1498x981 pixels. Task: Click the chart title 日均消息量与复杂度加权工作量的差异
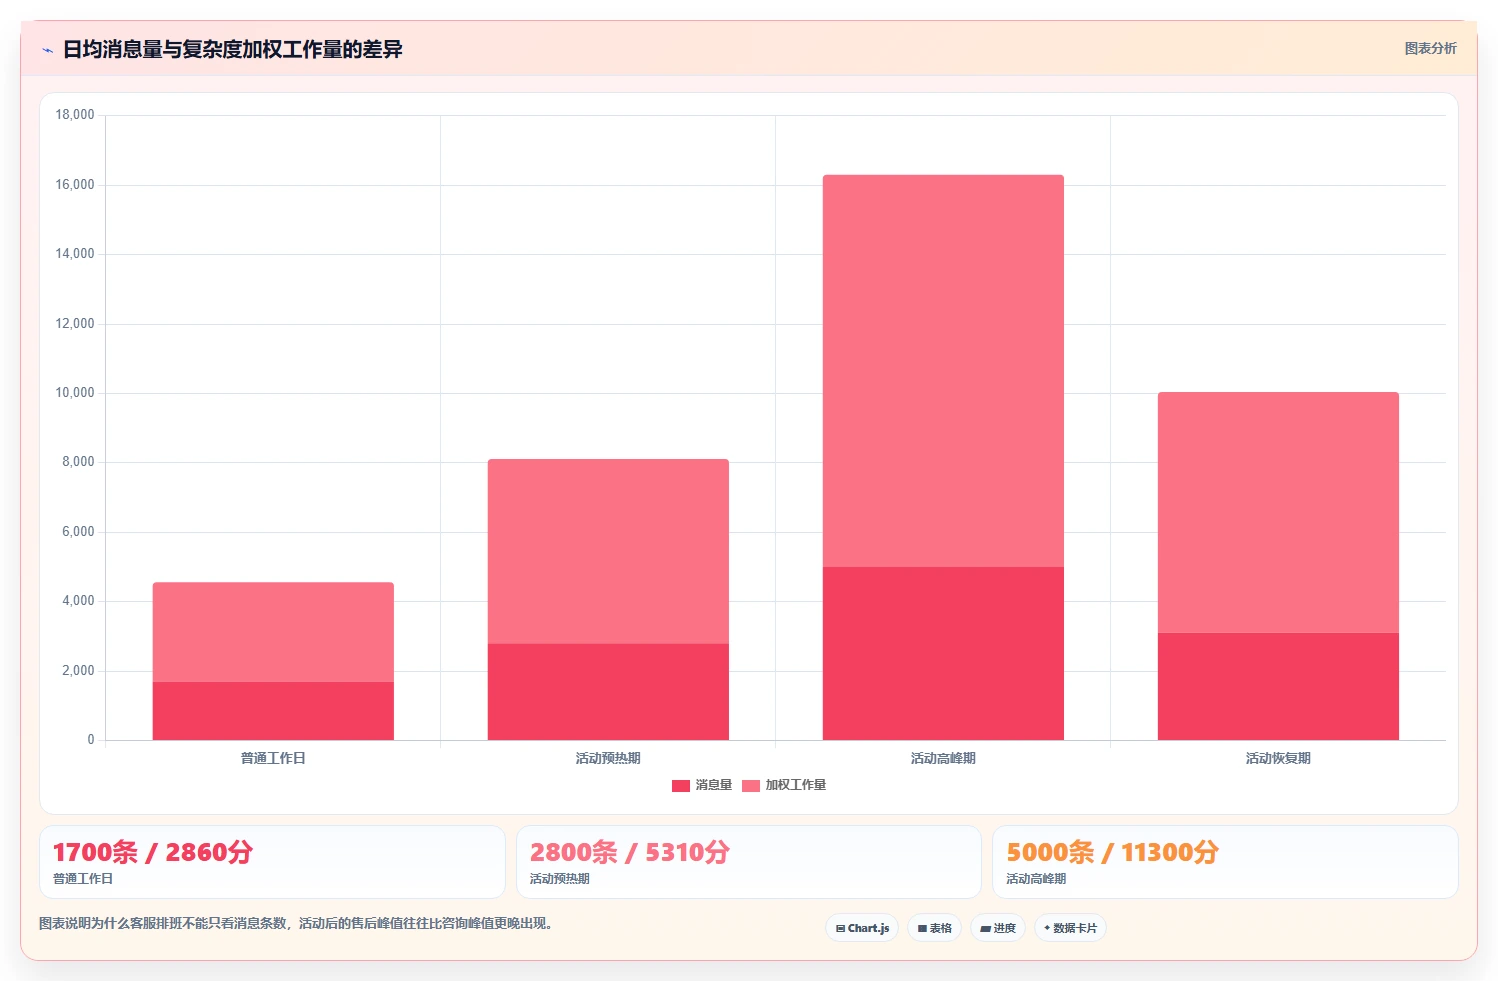[232, 49]
